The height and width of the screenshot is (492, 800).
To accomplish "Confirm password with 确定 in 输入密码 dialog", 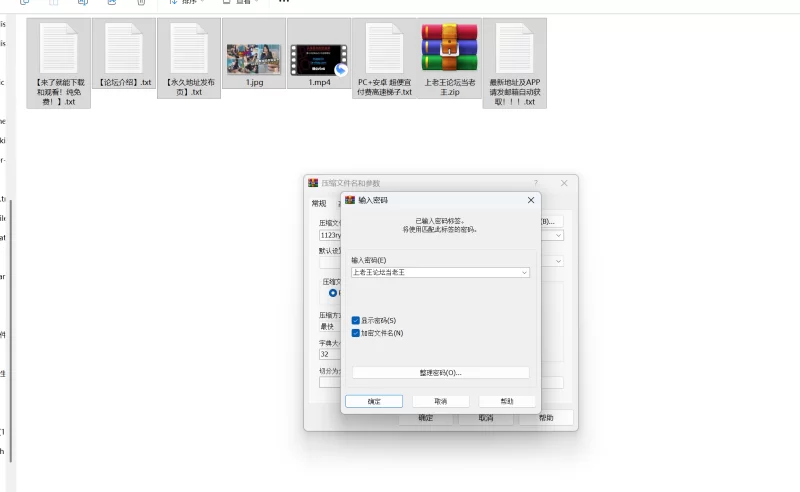I will tap(374, 401).
